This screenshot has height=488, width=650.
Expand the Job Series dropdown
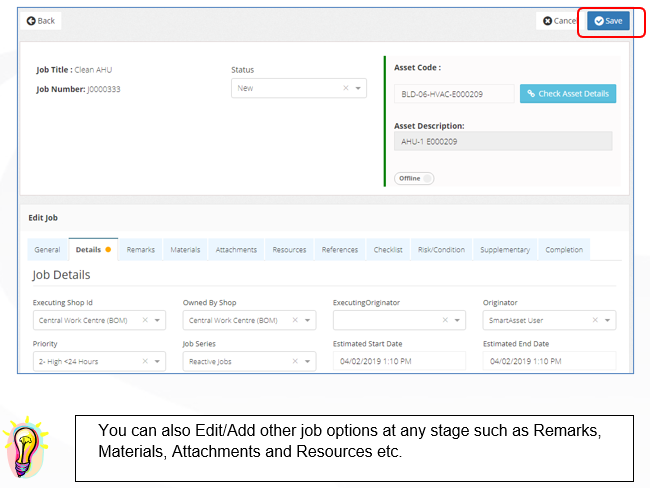click(x=308, y=361)
